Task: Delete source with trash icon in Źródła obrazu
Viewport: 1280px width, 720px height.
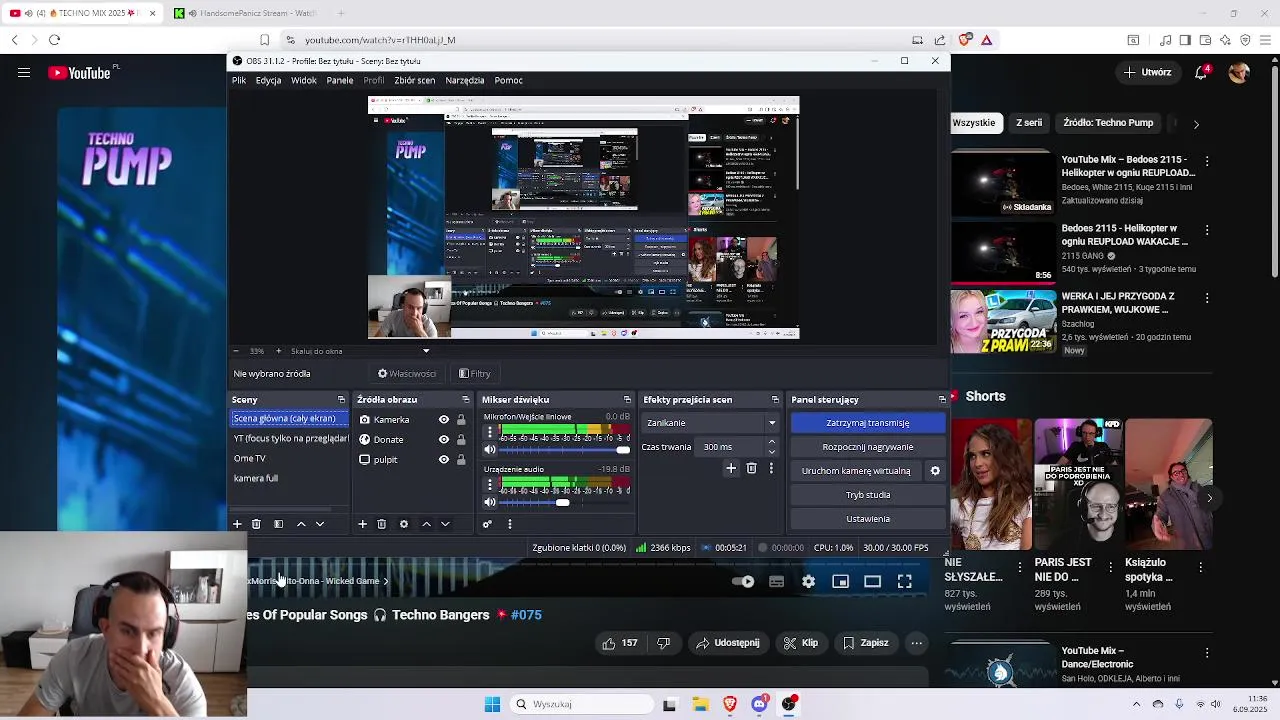Action: [x=381, y=524]
